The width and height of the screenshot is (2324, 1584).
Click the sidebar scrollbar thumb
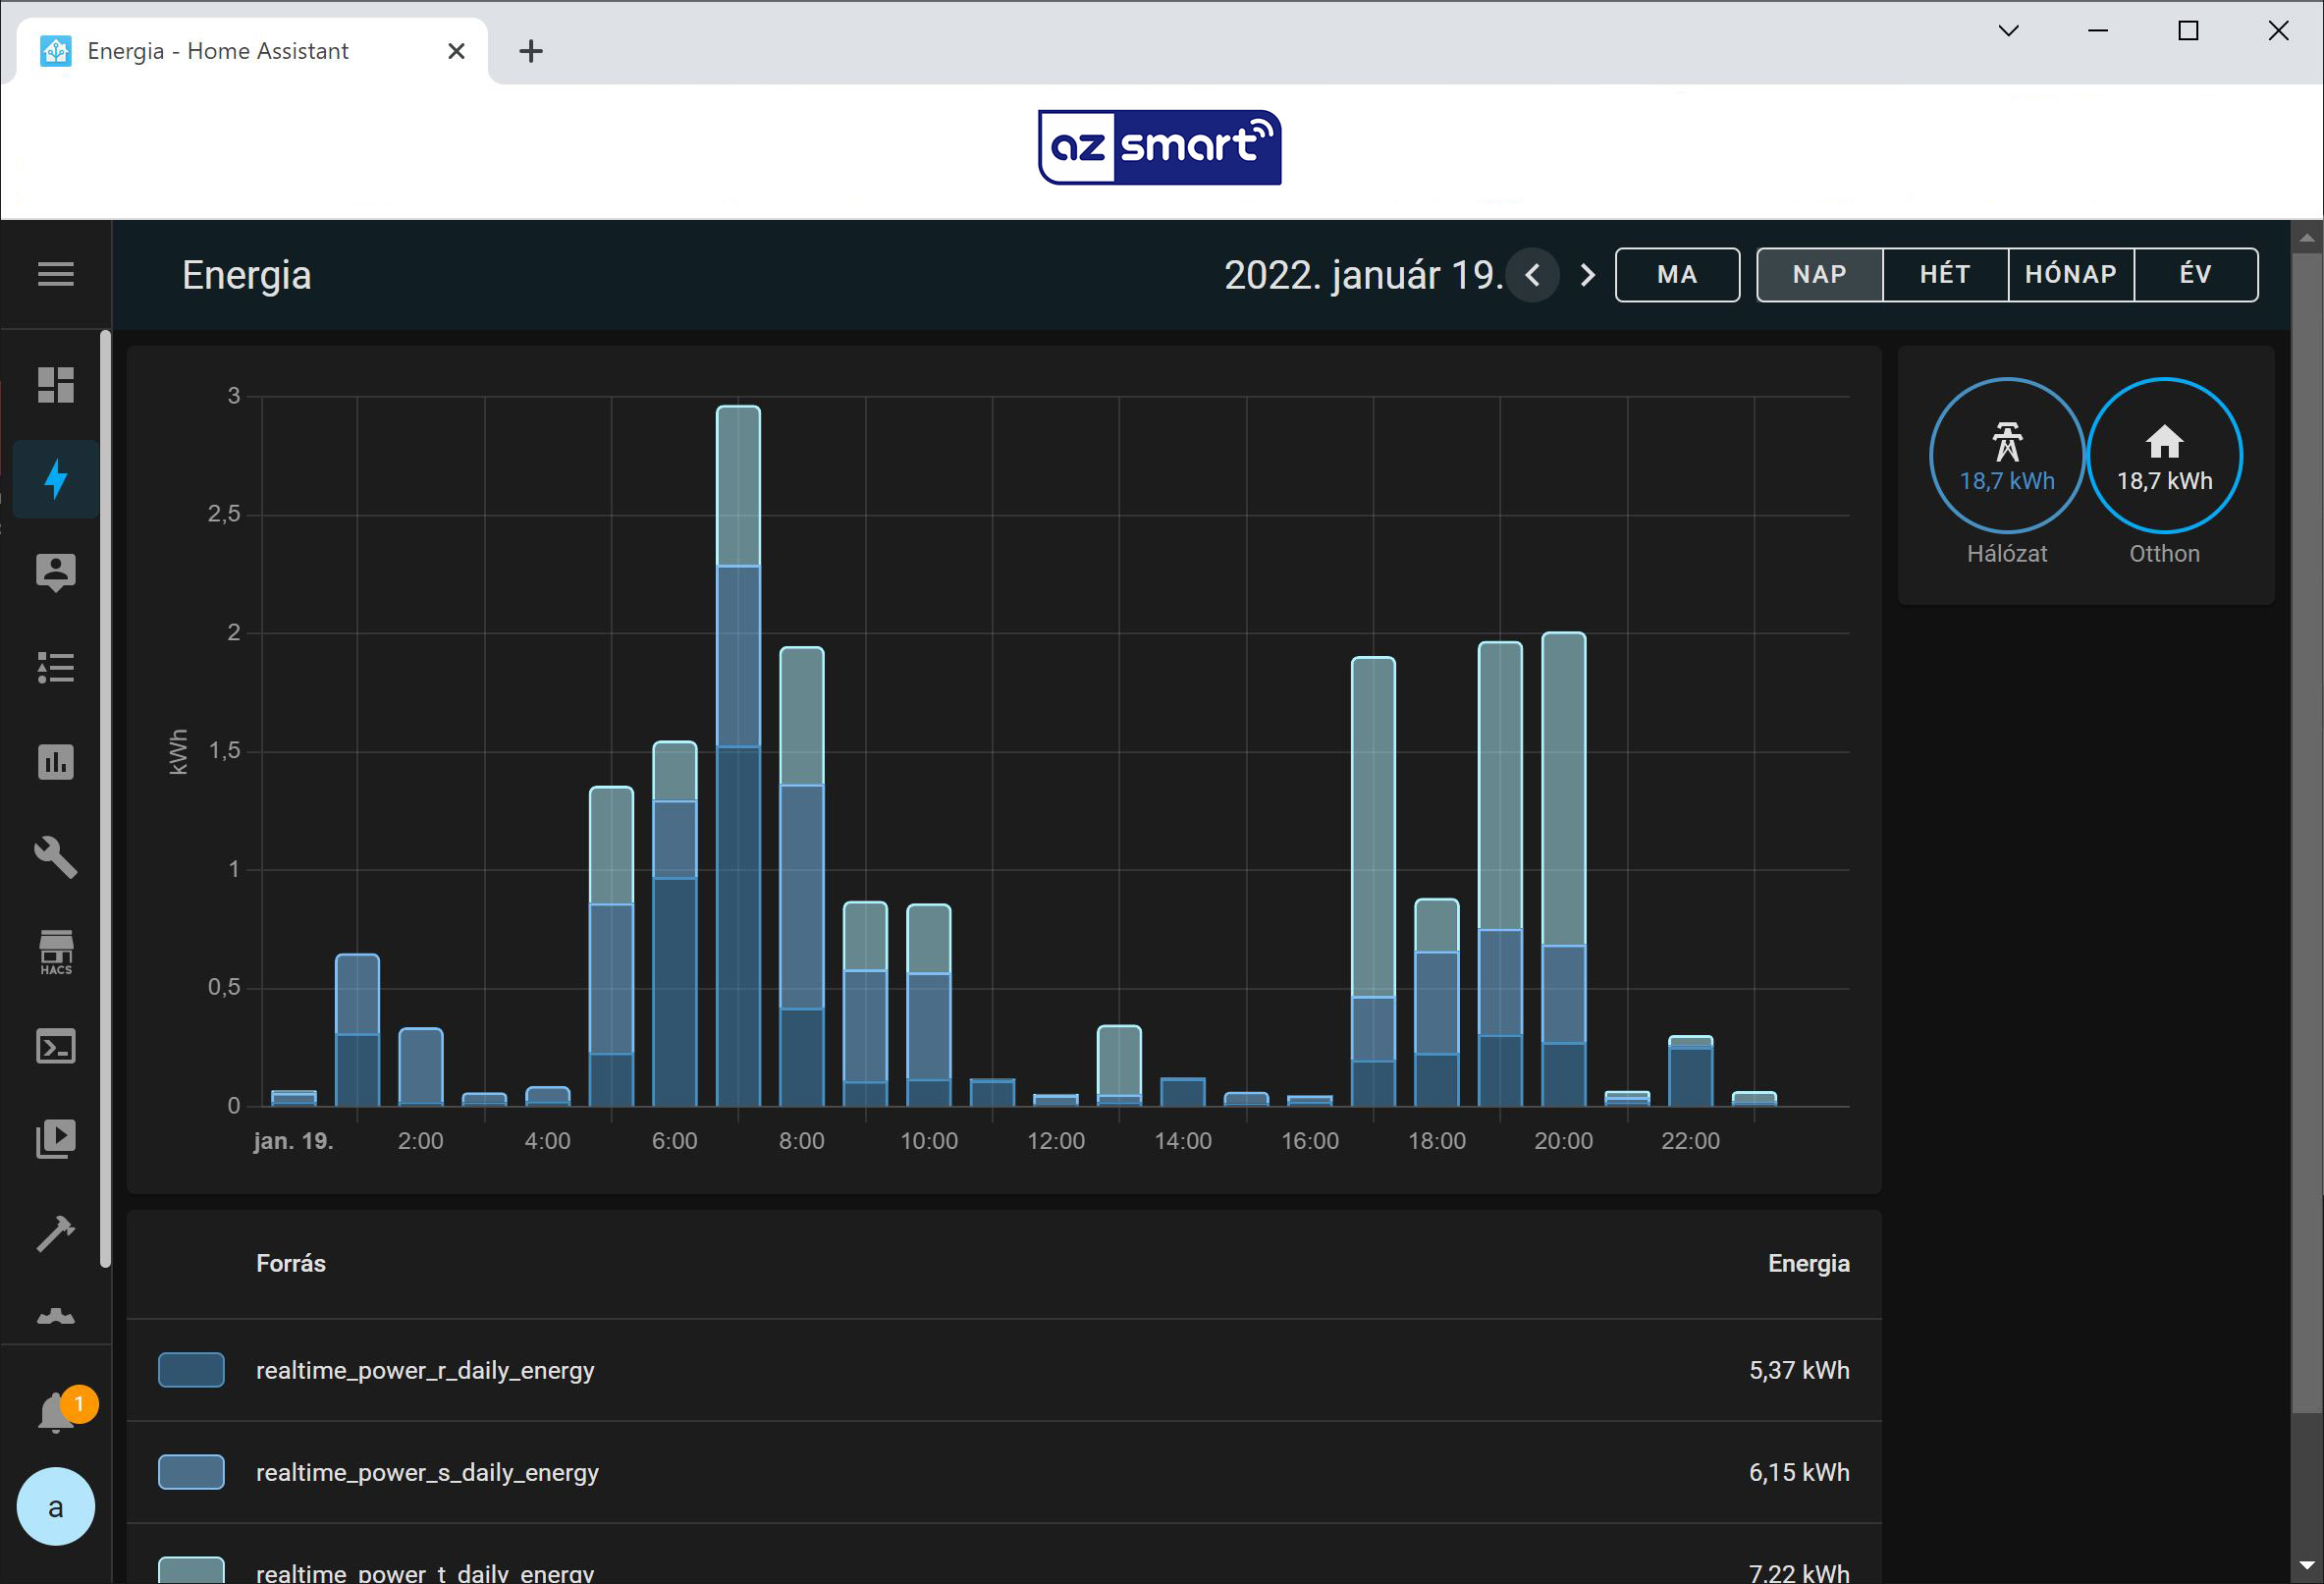point(105,799)
